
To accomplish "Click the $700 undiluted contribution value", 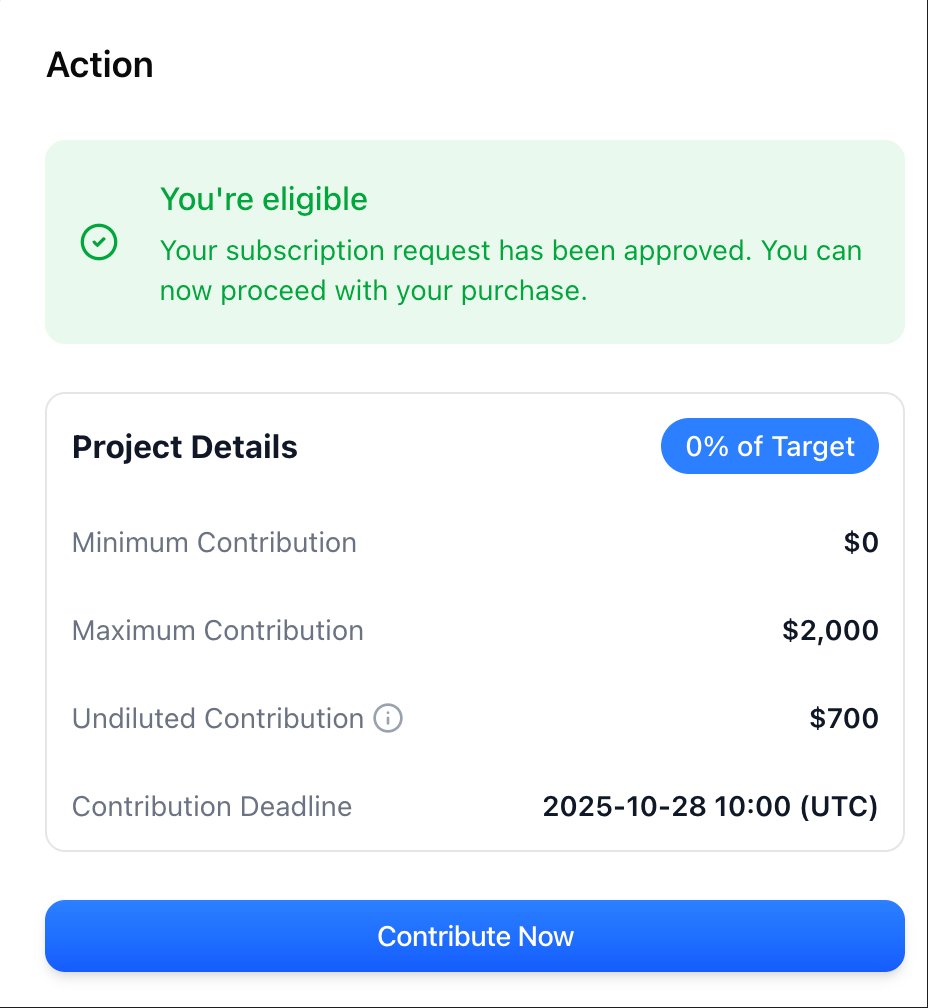I will [x=843, y=718].
